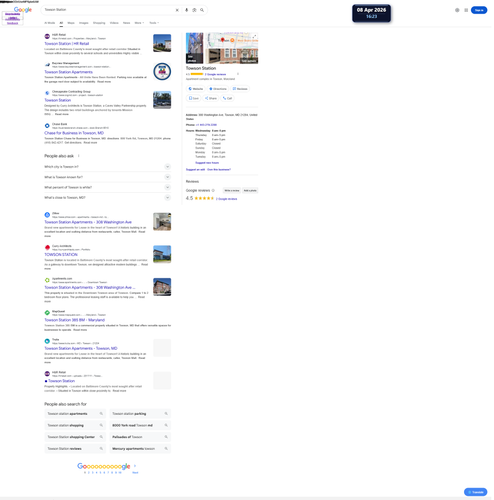Screen dimensions: 494x500
Task: Open Website button in knowledge panel
Action: (x=196, y=89)
